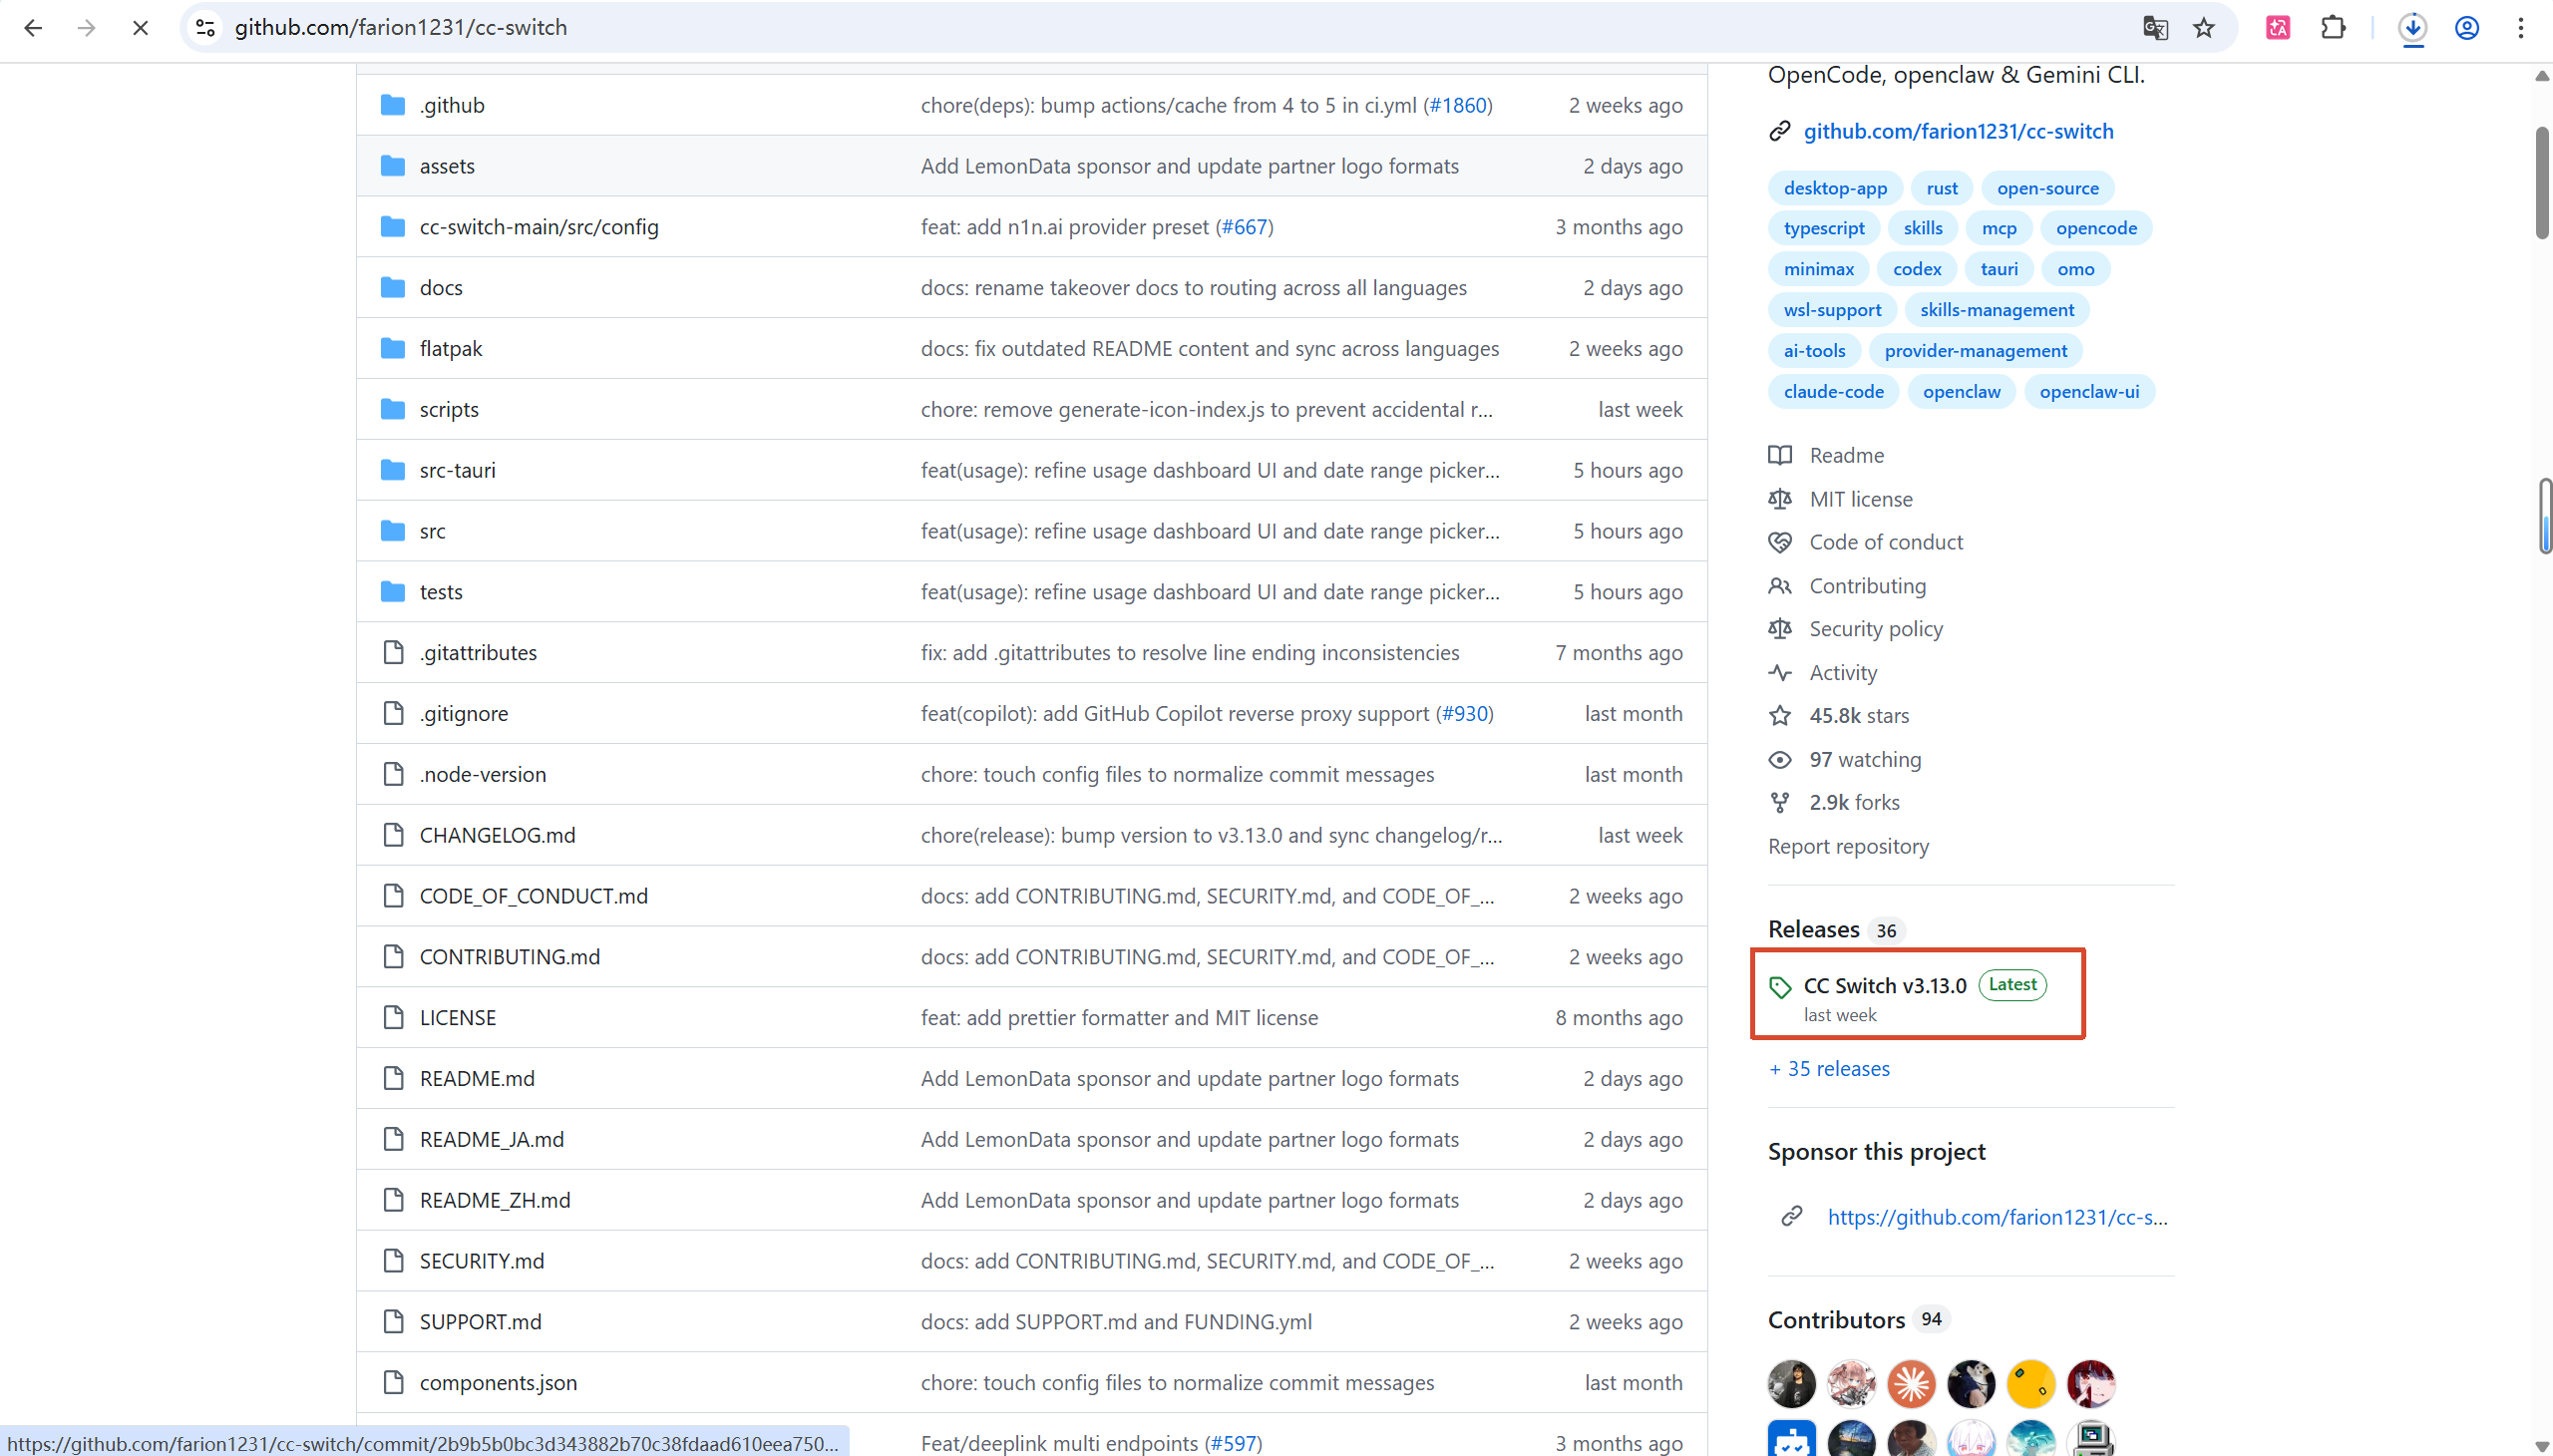Click the page vertical scrollbar thumb
Screen dimensions: 2553x1456
tap(2541, 182)
